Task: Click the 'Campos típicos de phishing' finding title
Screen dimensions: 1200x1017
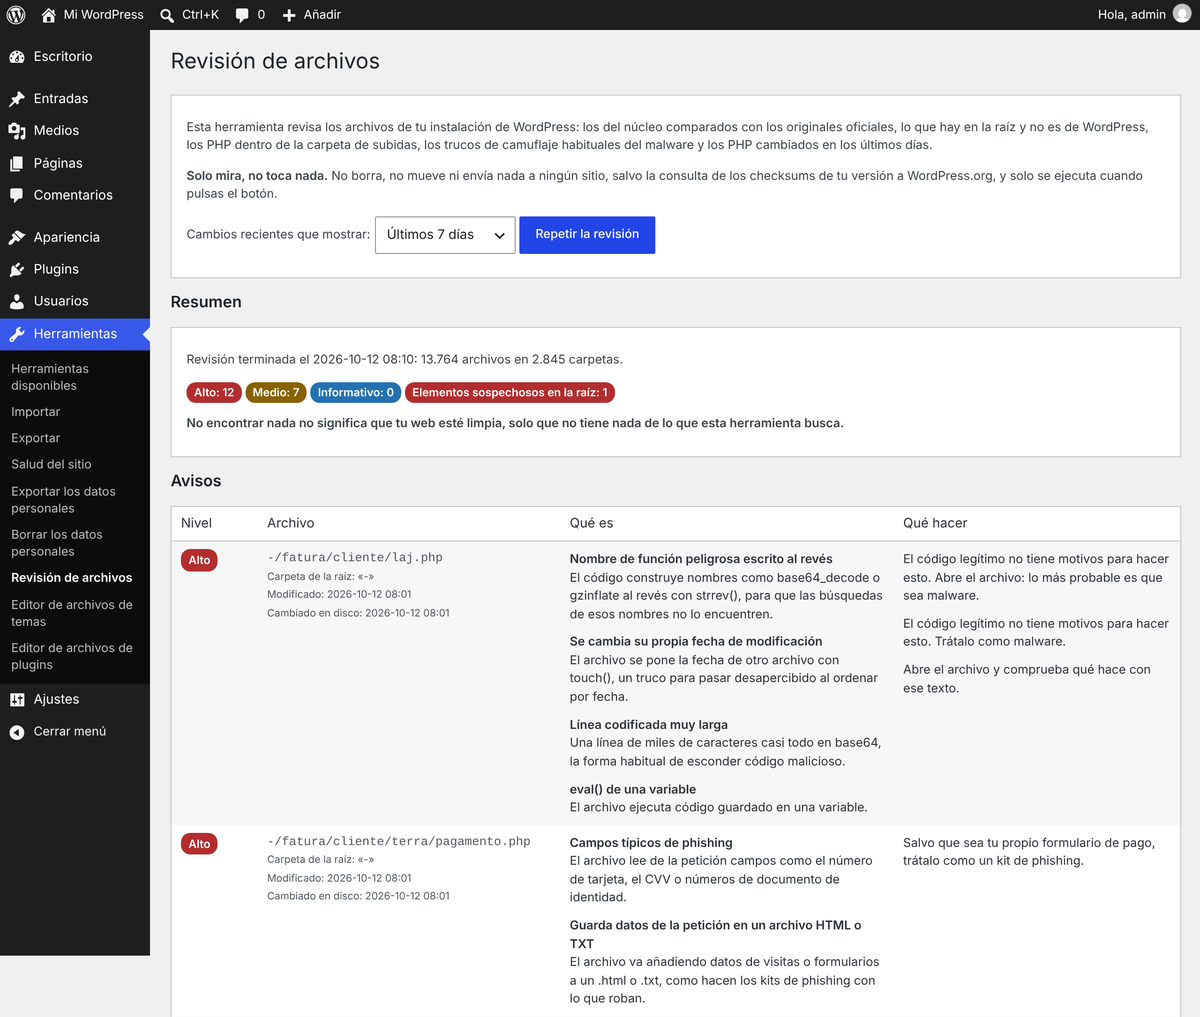Action: coord(651,843)
